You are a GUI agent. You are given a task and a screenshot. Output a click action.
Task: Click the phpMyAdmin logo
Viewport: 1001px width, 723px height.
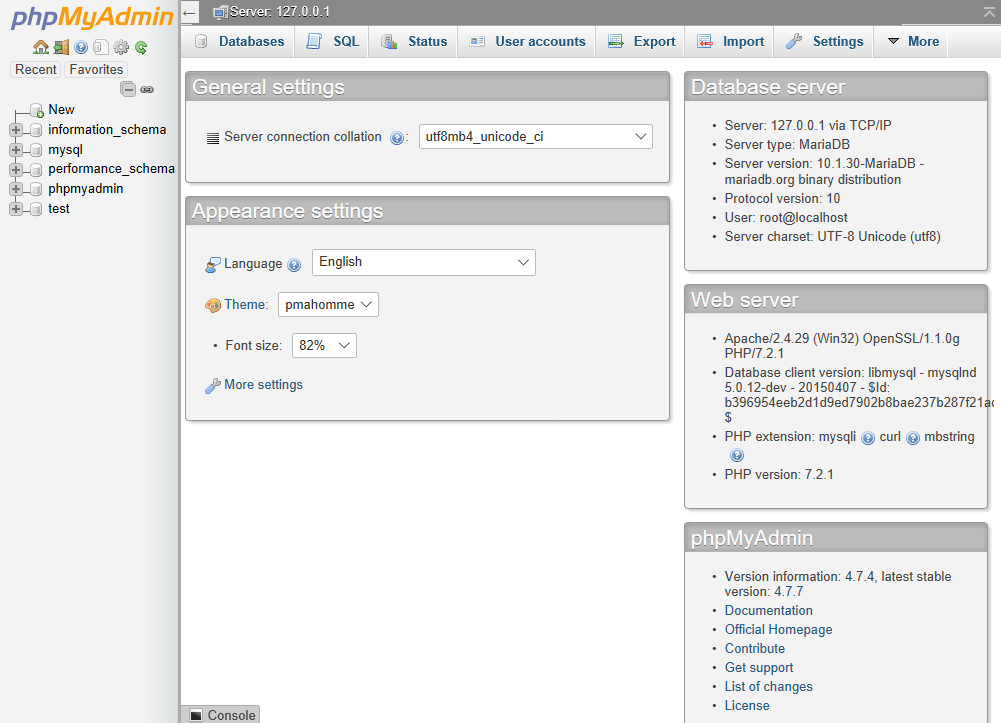pos(92,17)
